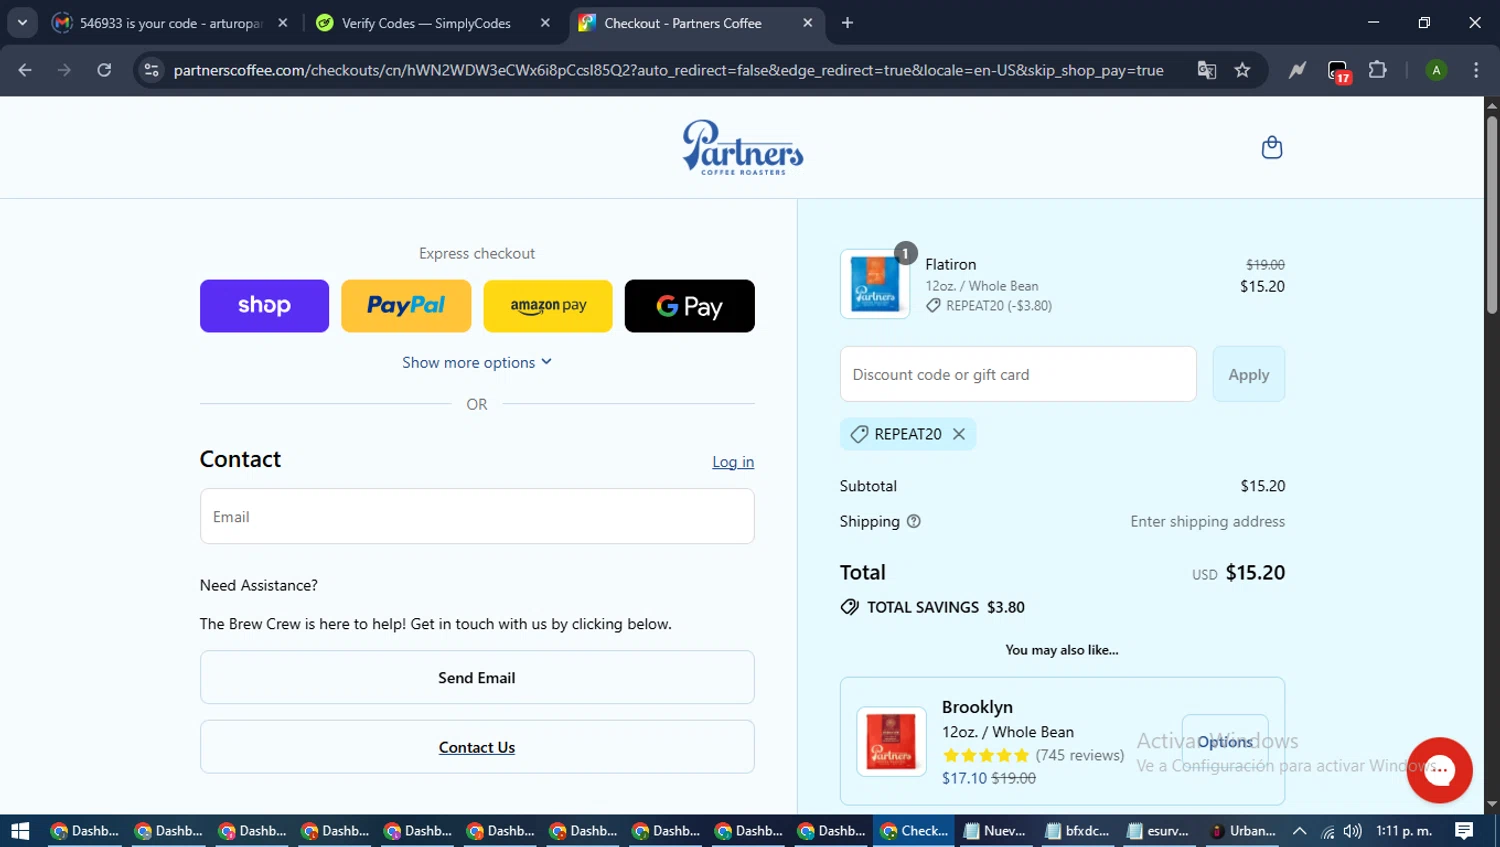1500x847 pixels.
Task: Open Options for Brooklyn coffee
Action: [x=1225, y=741]
